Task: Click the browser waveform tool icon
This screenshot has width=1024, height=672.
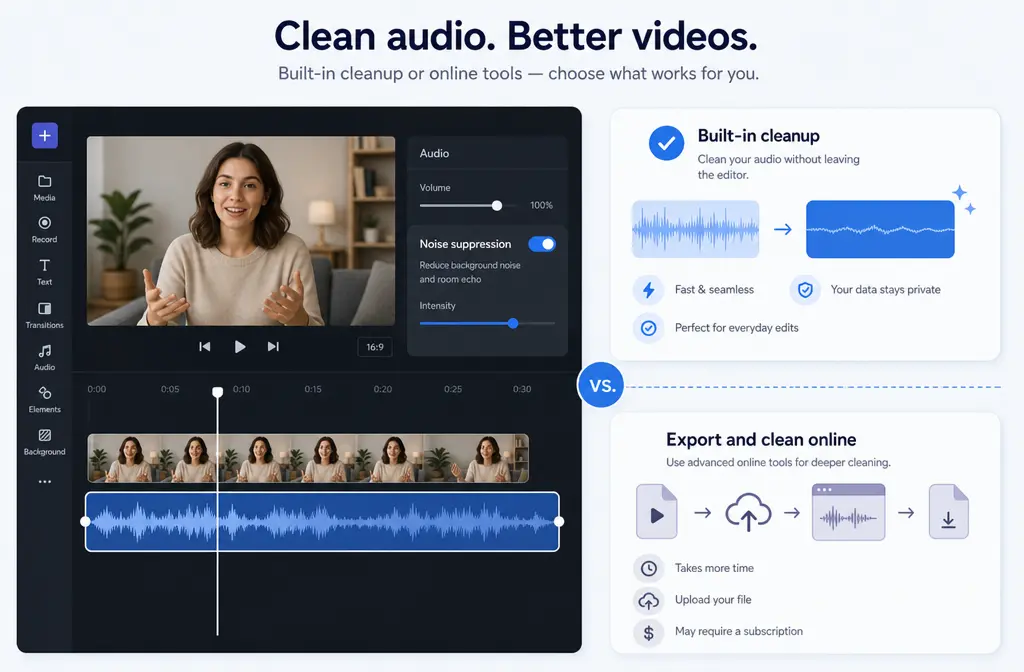Action: click(848, 512)
